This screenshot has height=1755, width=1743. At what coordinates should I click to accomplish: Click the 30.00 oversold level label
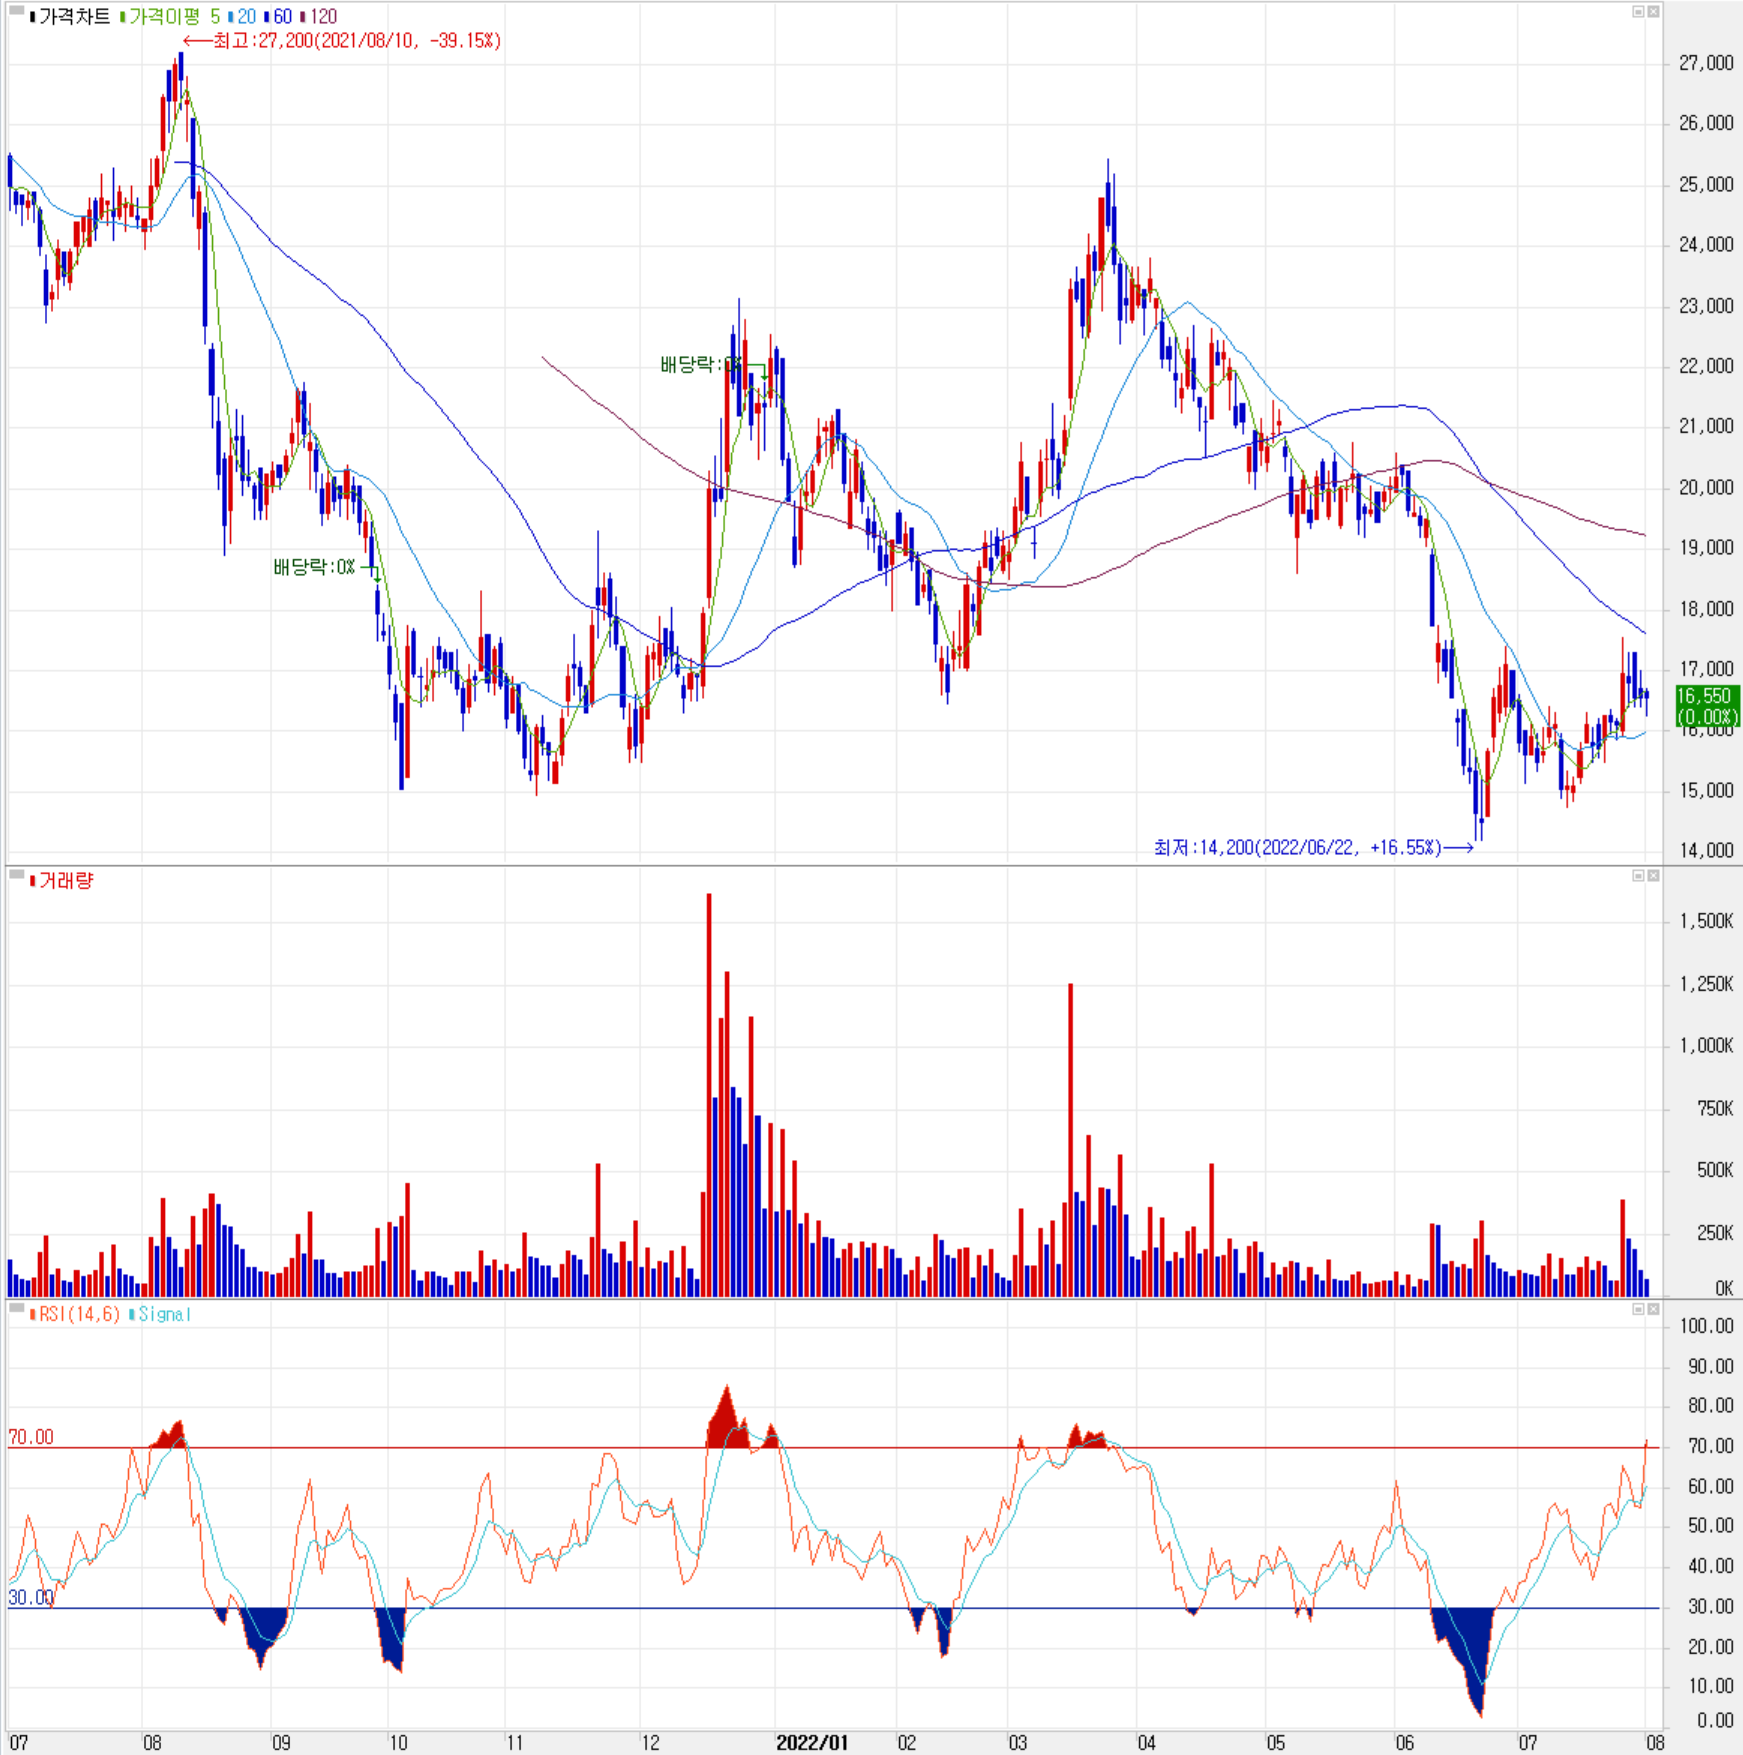[x=31, y=1598]
